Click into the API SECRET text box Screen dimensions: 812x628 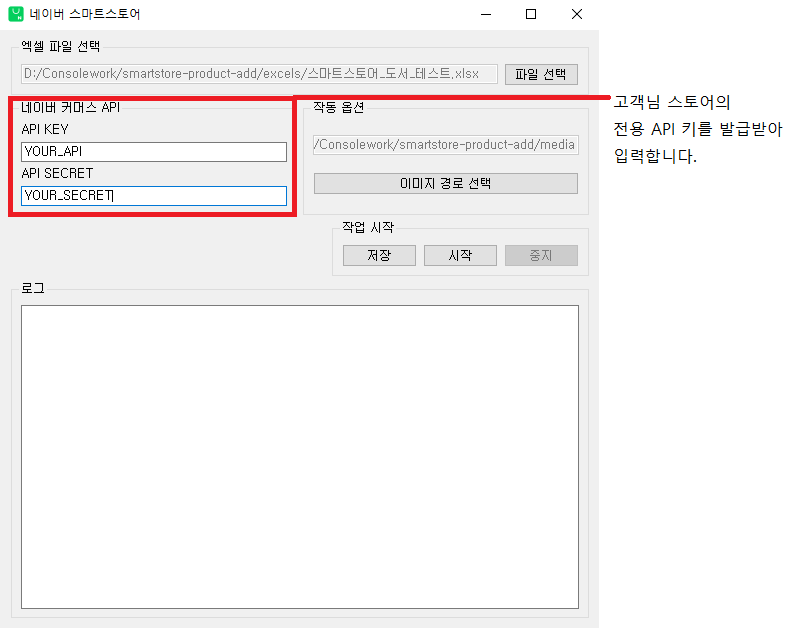(x=153, y=196)
